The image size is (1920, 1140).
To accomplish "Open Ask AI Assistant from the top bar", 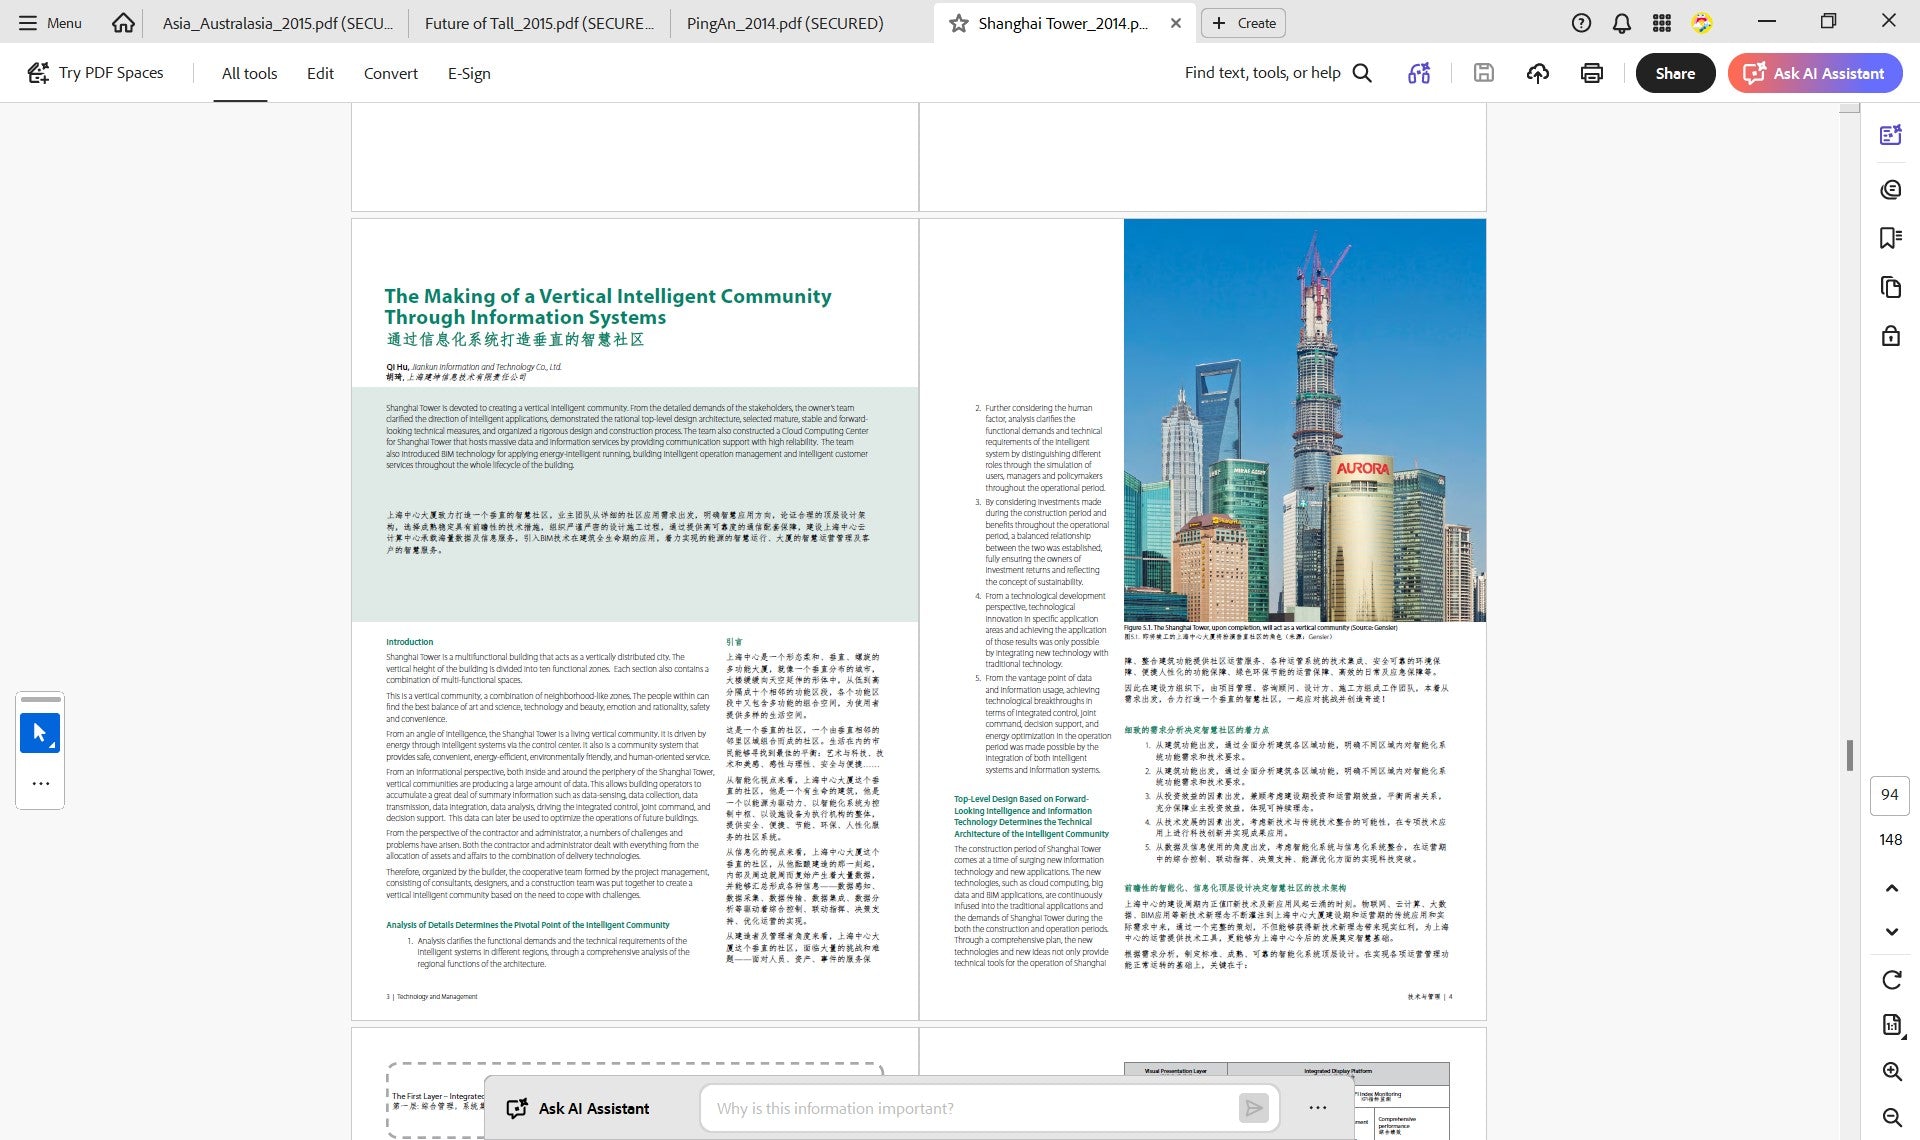I will click(1815, 73).
